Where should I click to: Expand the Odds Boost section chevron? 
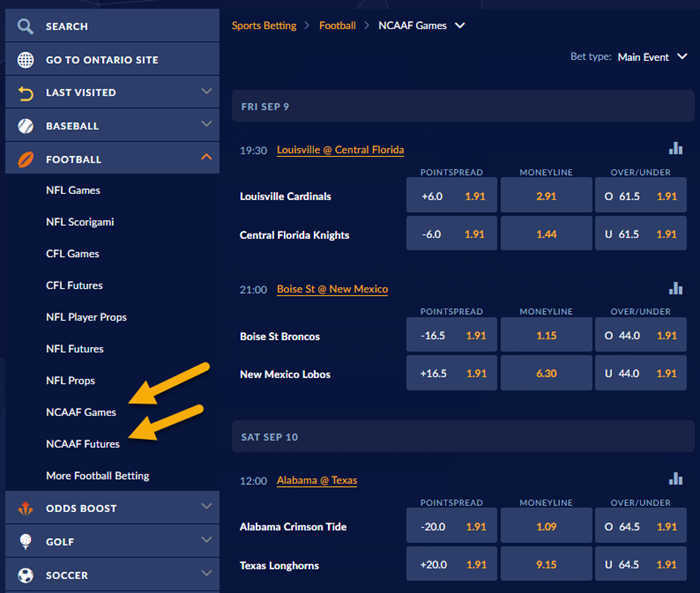206,506
